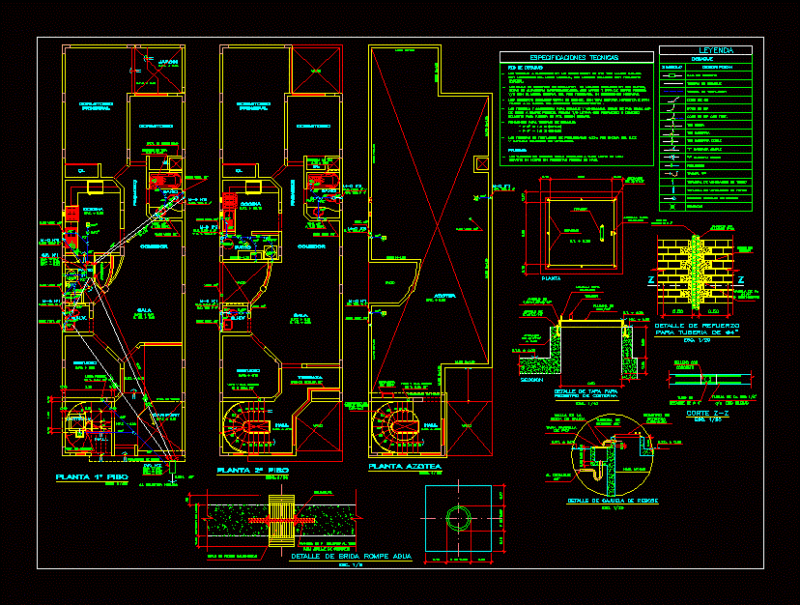Select the 'COMEDOR' label in second floor plan
The width and height of the screenshot is (800, 605).
(311, 246)
